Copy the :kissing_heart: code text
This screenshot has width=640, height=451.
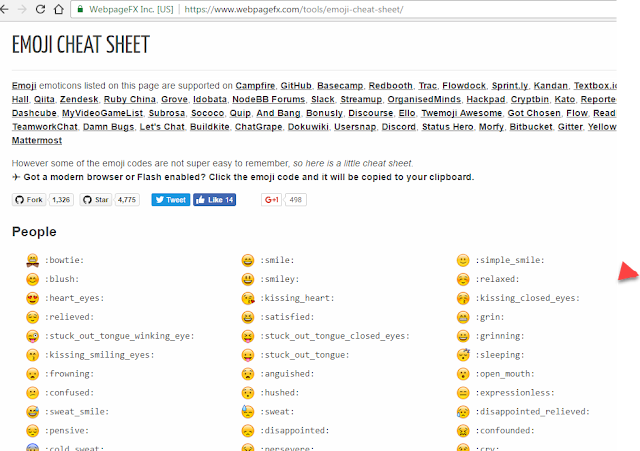tap(297, 298)
